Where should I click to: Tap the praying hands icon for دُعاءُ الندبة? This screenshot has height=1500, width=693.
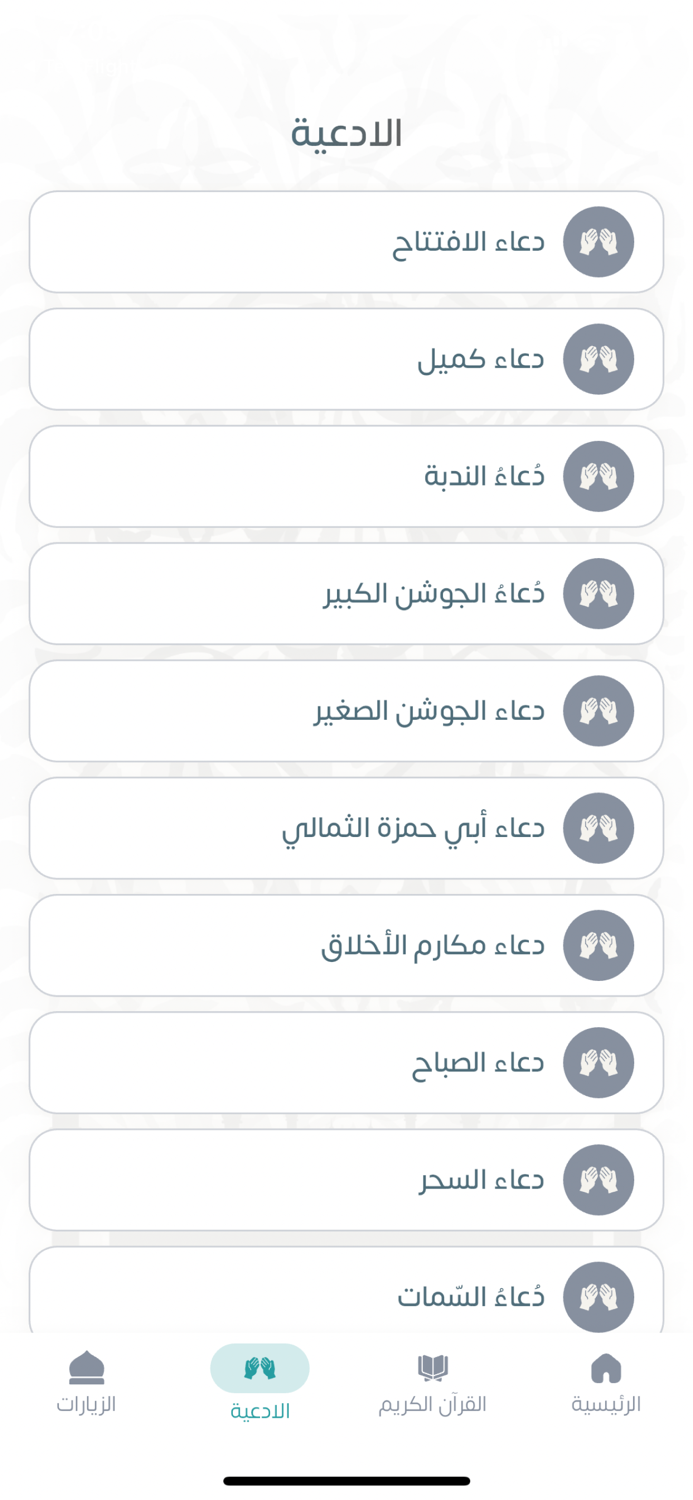coord(600,476)
